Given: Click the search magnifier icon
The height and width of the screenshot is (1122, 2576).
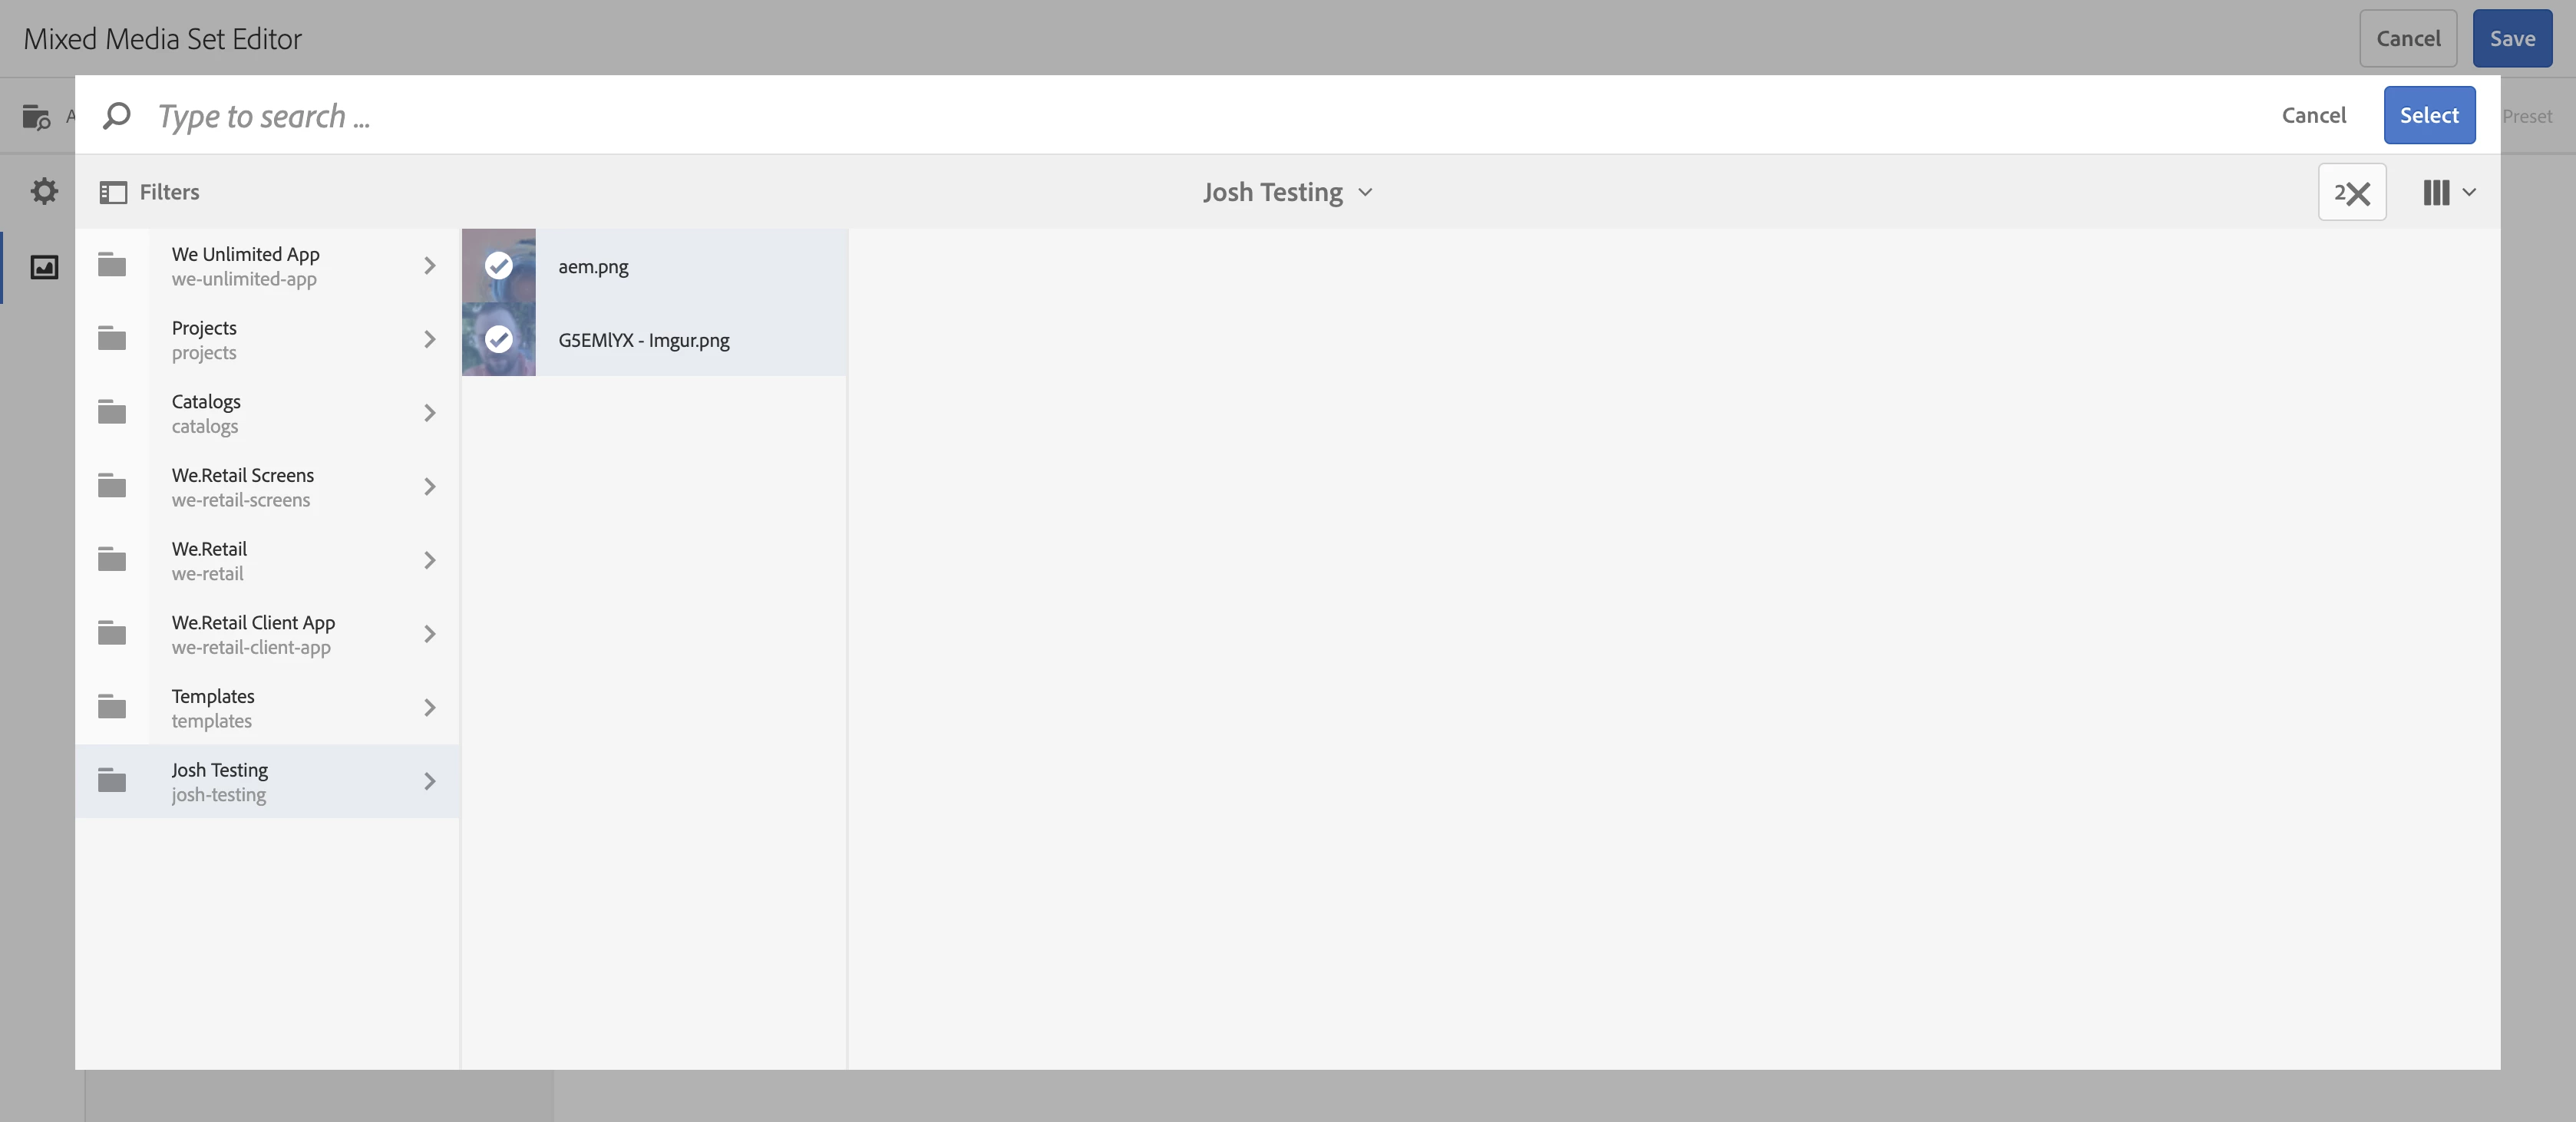Looking at the screenshot, I should [x=117, y=116].
